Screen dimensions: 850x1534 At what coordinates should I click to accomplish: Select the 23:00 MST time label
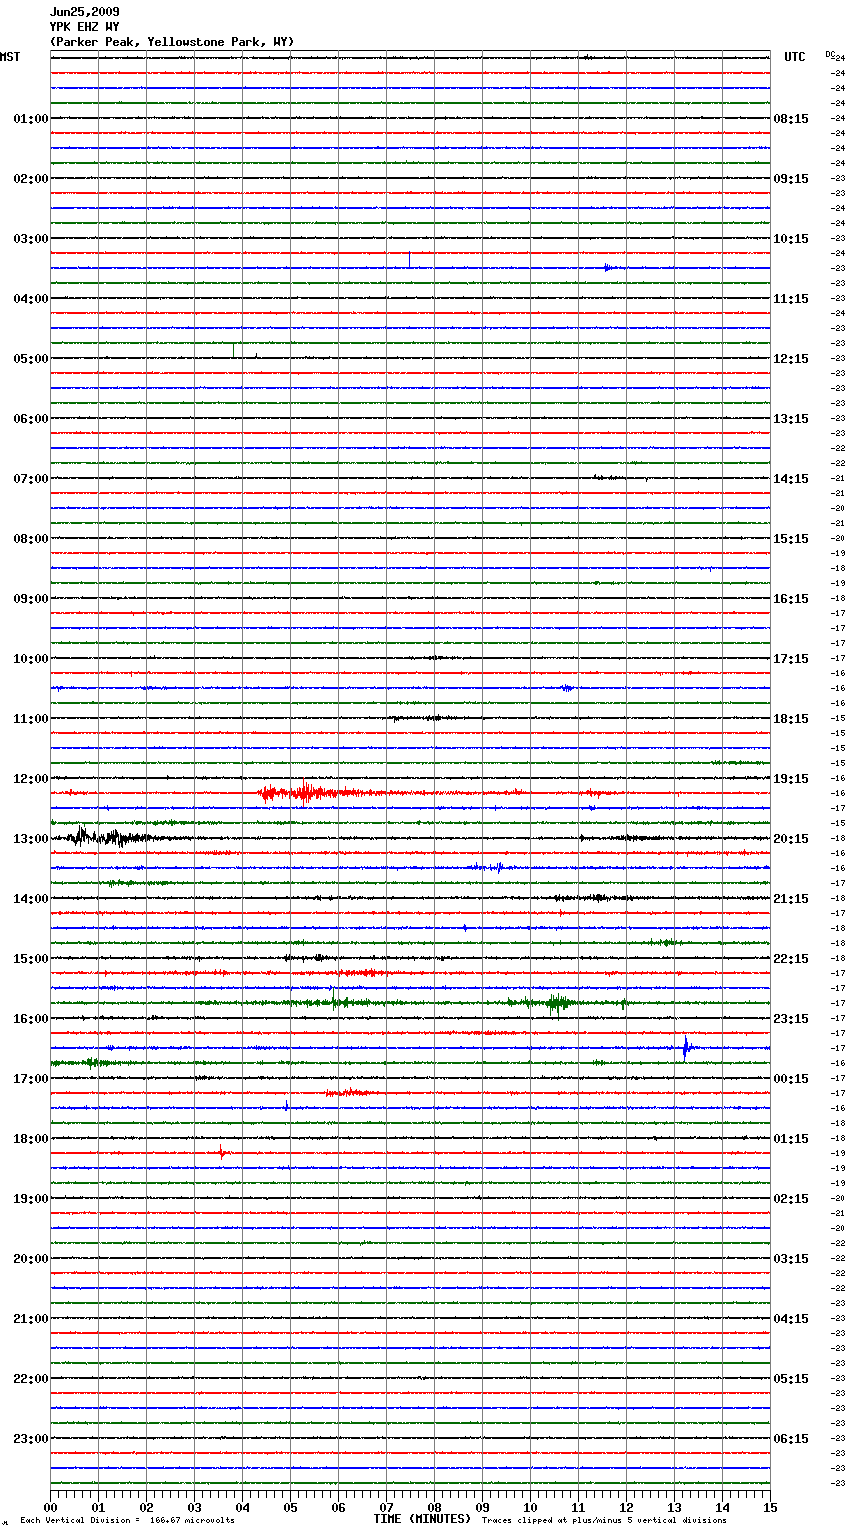[31, 1439]
